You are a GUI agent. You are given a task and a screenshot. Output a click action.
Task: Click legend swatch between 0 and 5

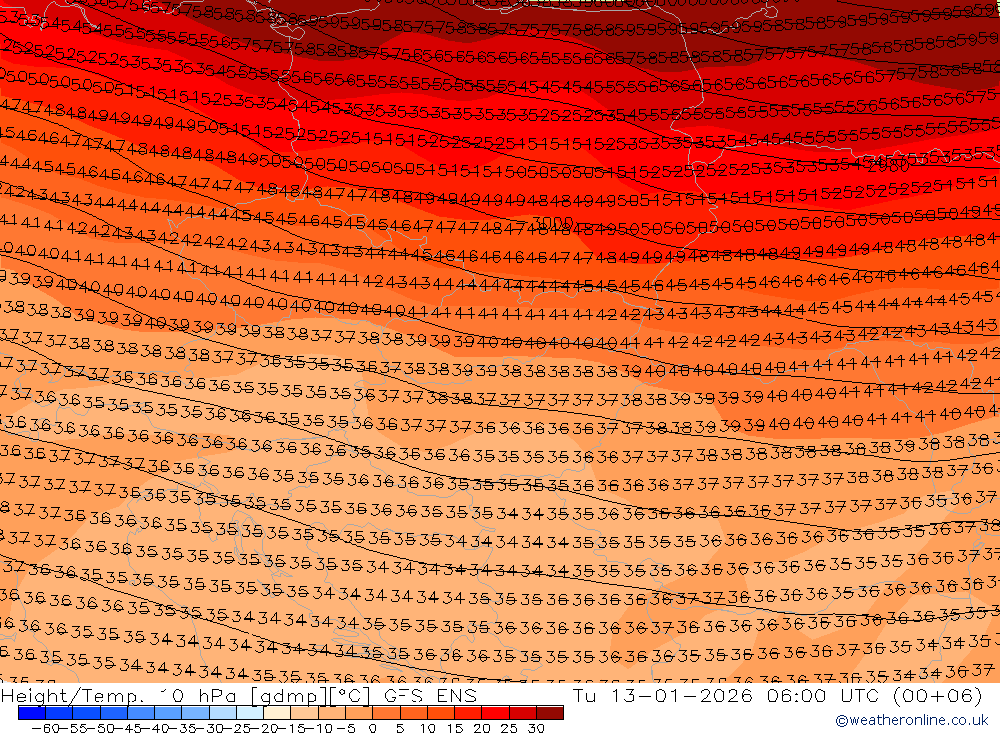386,713
